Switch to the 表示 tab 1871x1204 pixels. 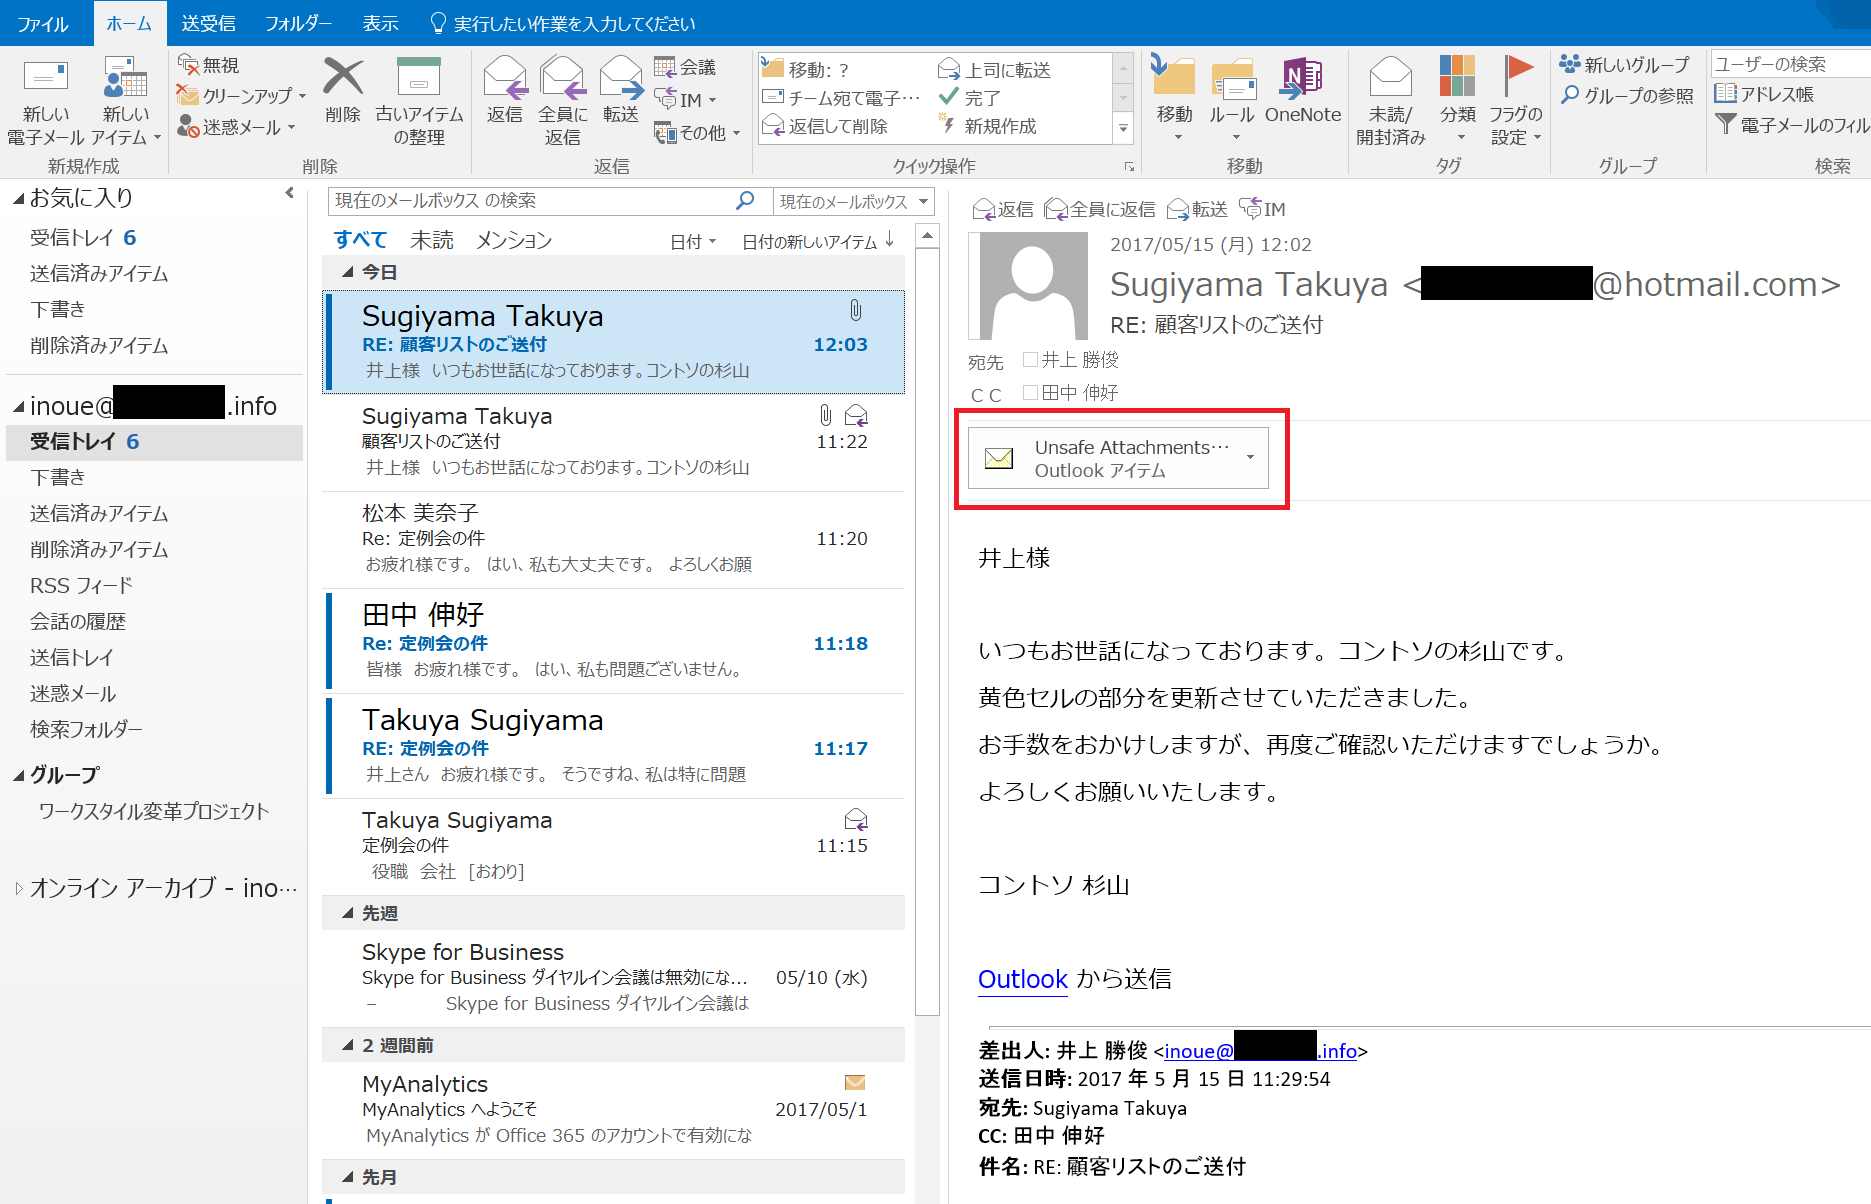380,23
